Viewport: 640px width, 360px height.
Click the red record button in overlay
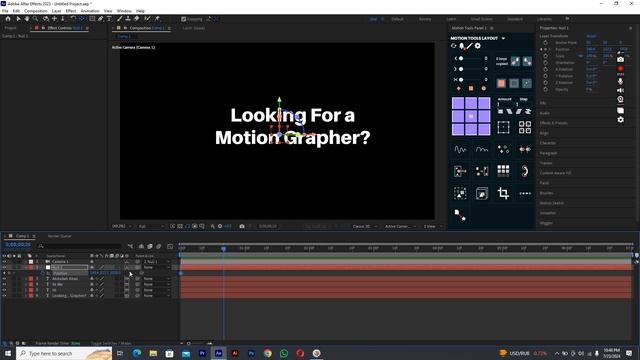620,69
